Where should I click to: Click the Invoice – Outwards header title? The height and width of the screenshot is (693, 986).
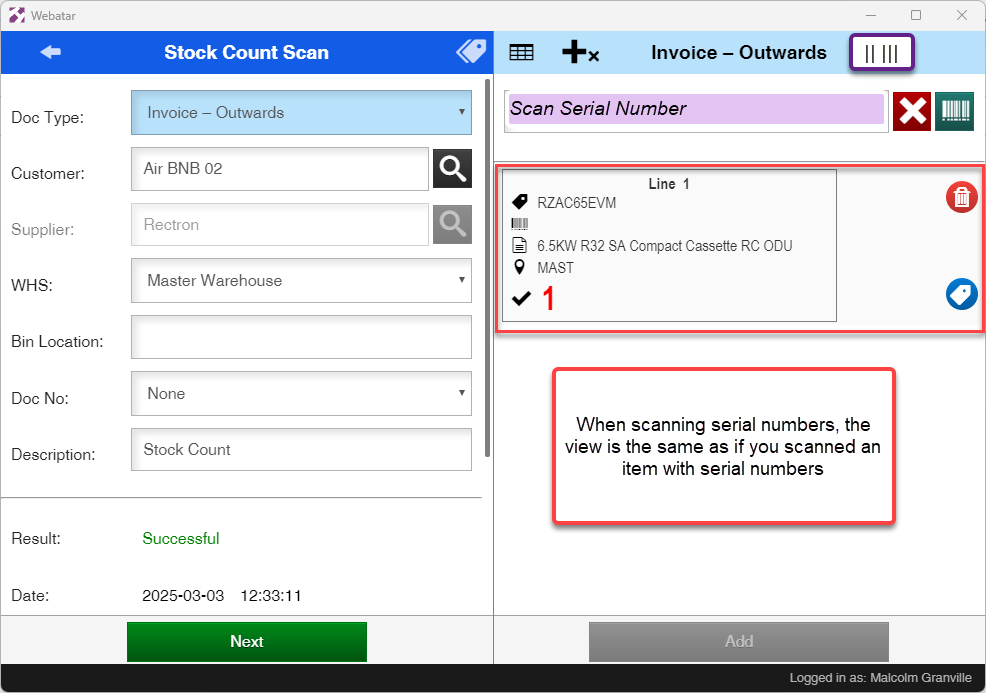tap(738, 52)
